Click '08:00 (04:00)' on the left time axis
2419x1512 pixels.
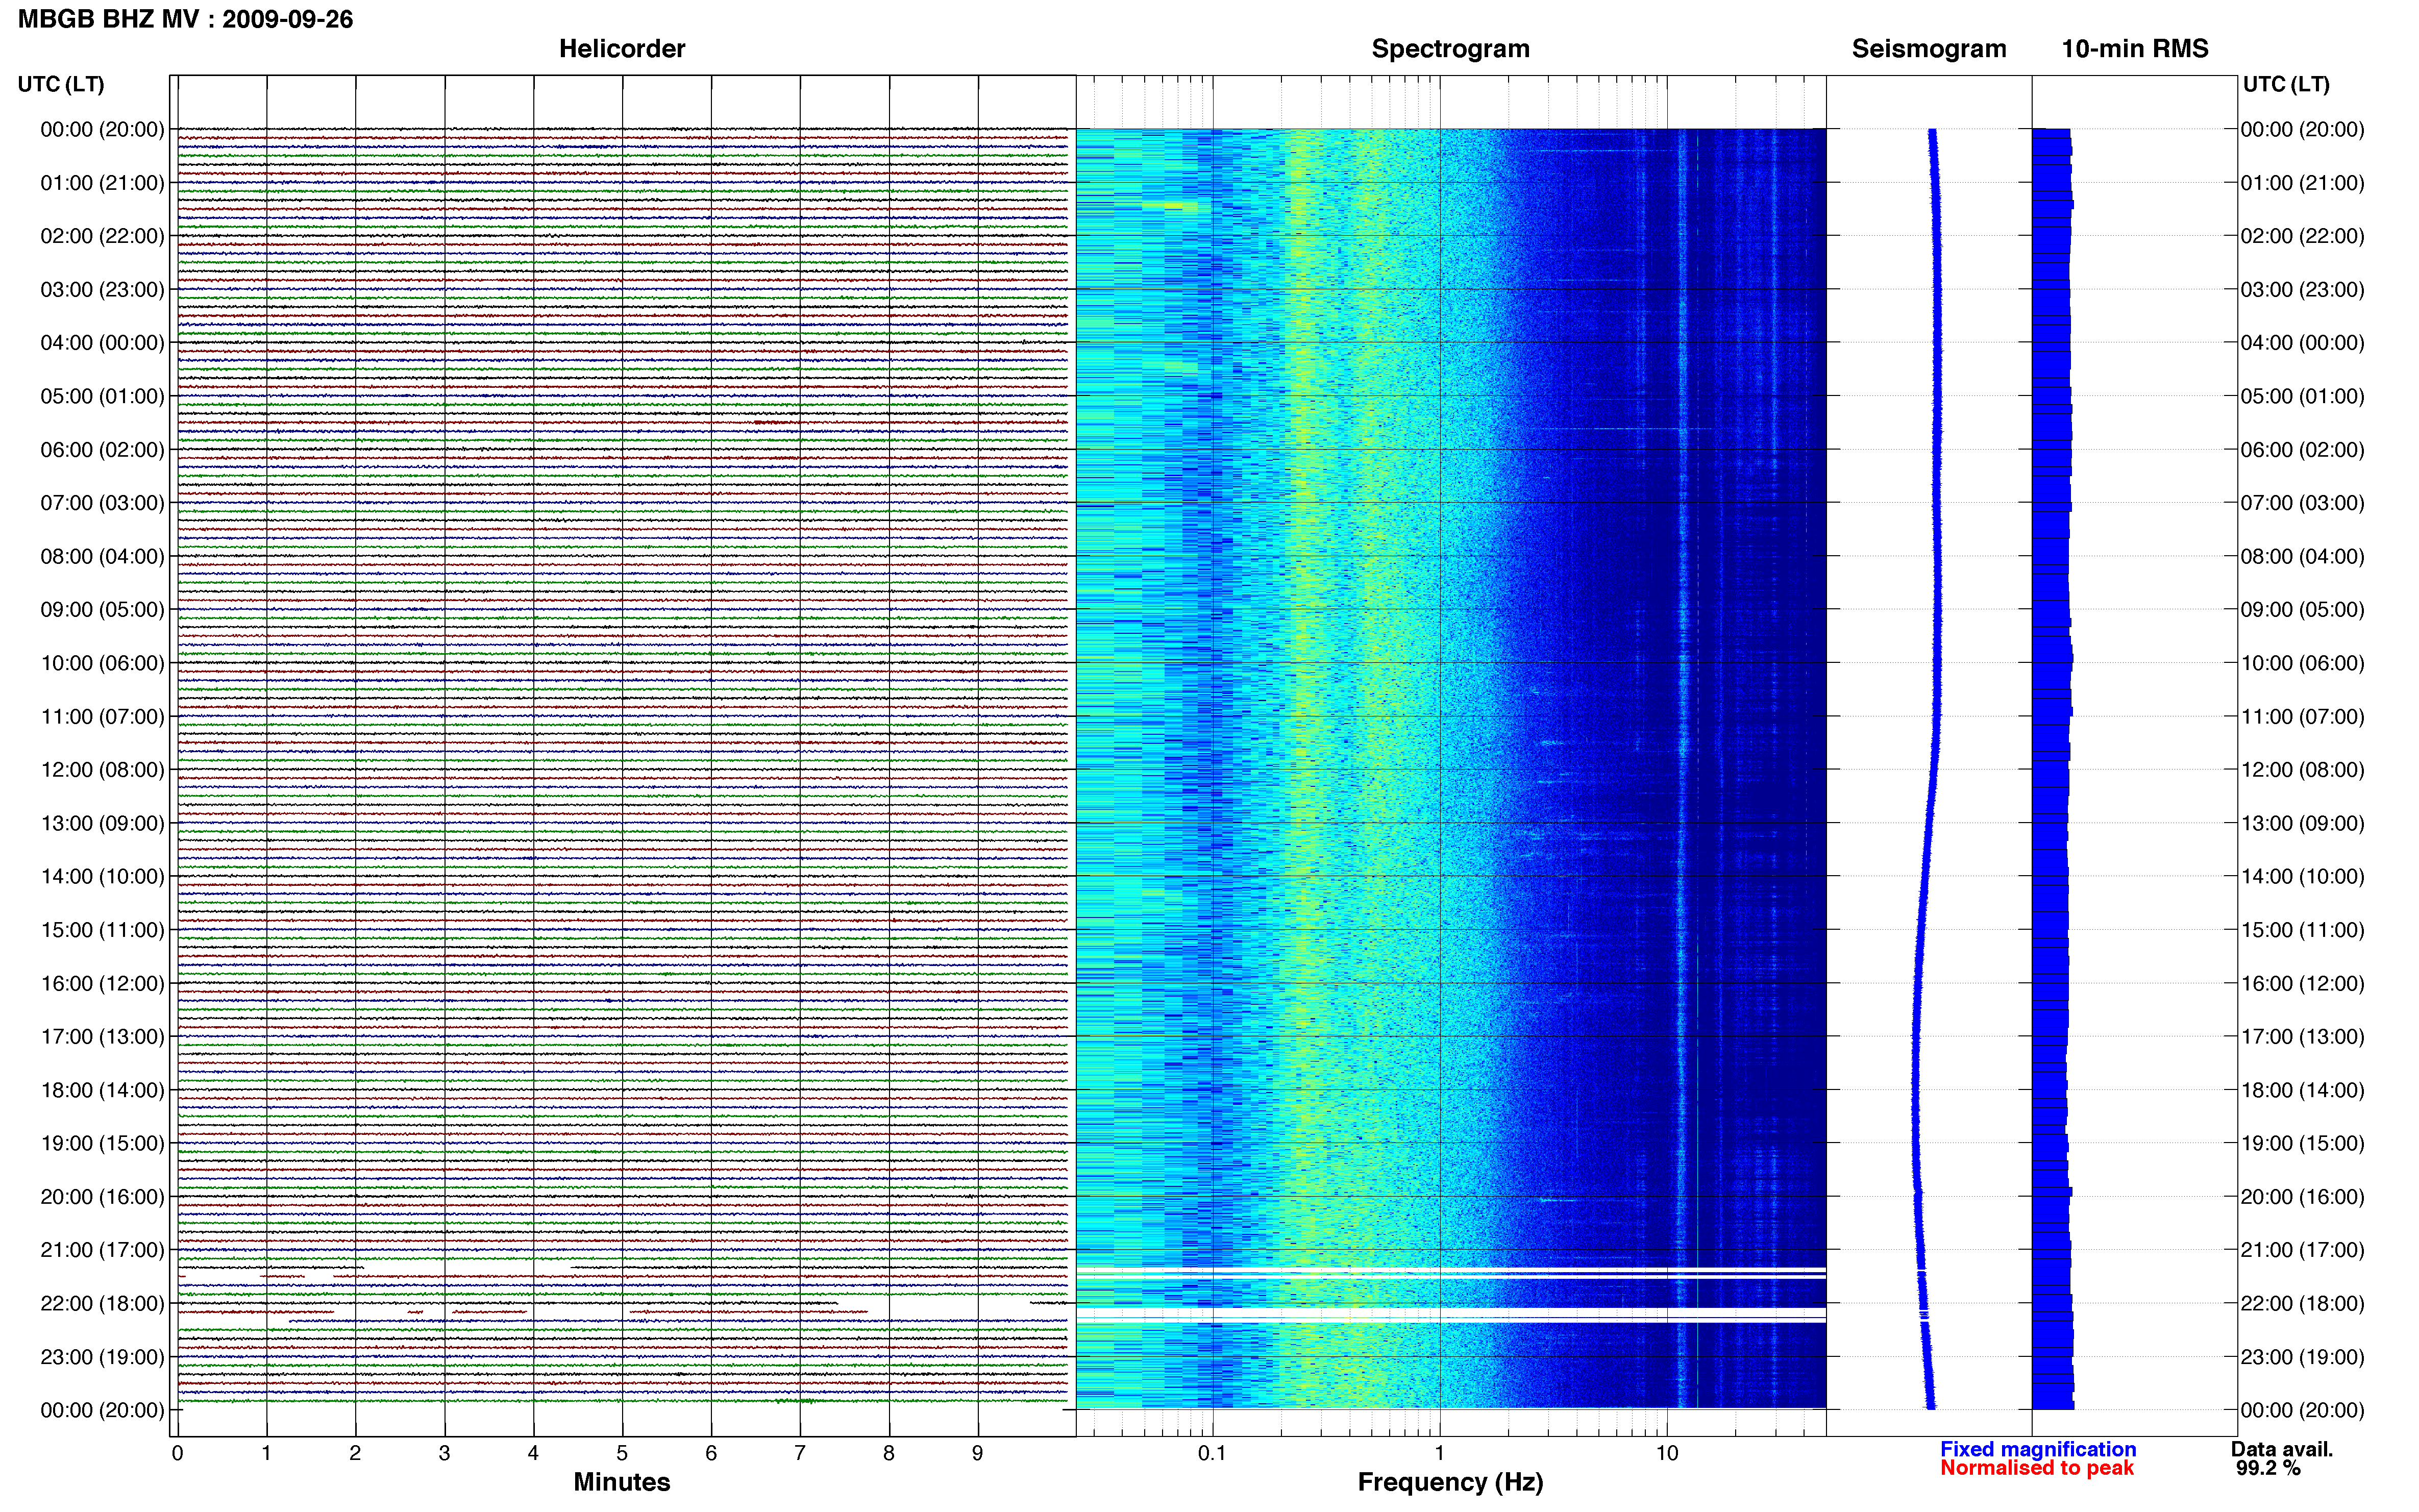pos(102,556)
